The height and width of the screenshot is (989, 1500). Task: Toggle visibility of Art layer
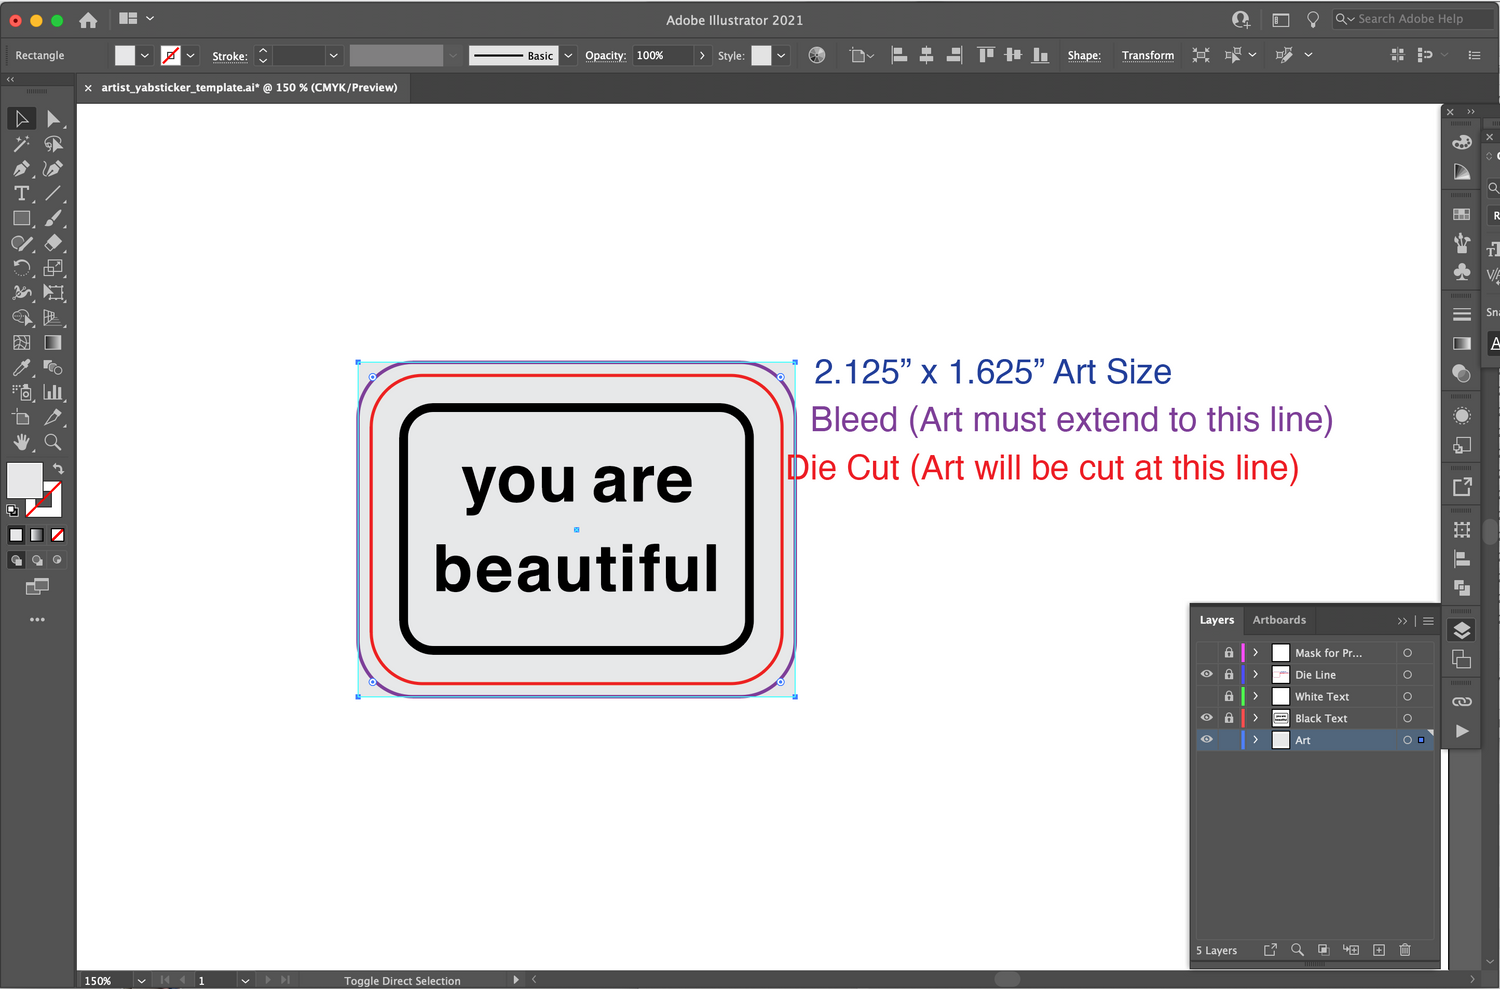(1207, 740)
